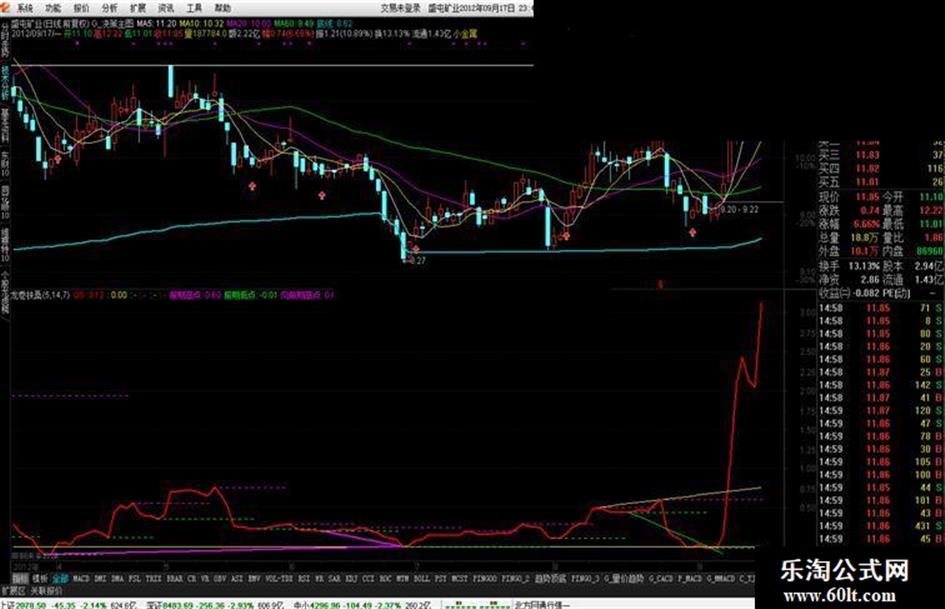
Task: Open the 系统 menu
Action: pyautogui.click(x=25, y=8)
